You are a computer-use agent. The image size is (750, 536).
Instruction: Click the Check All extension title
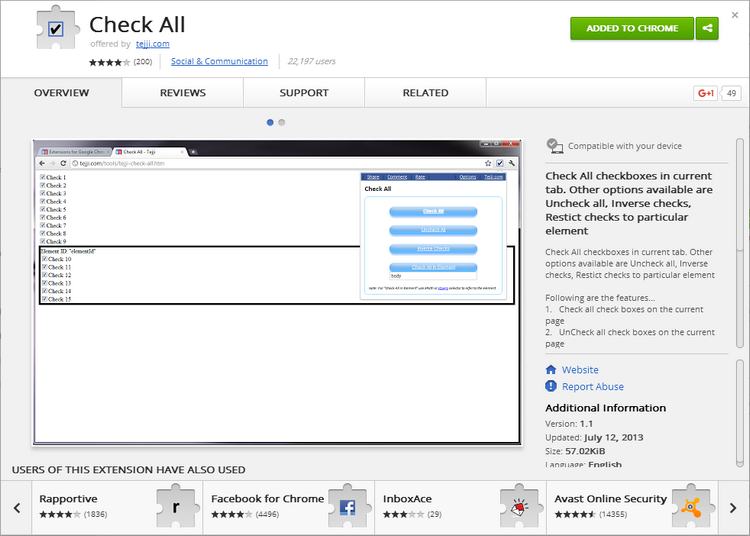pos(137,24)
